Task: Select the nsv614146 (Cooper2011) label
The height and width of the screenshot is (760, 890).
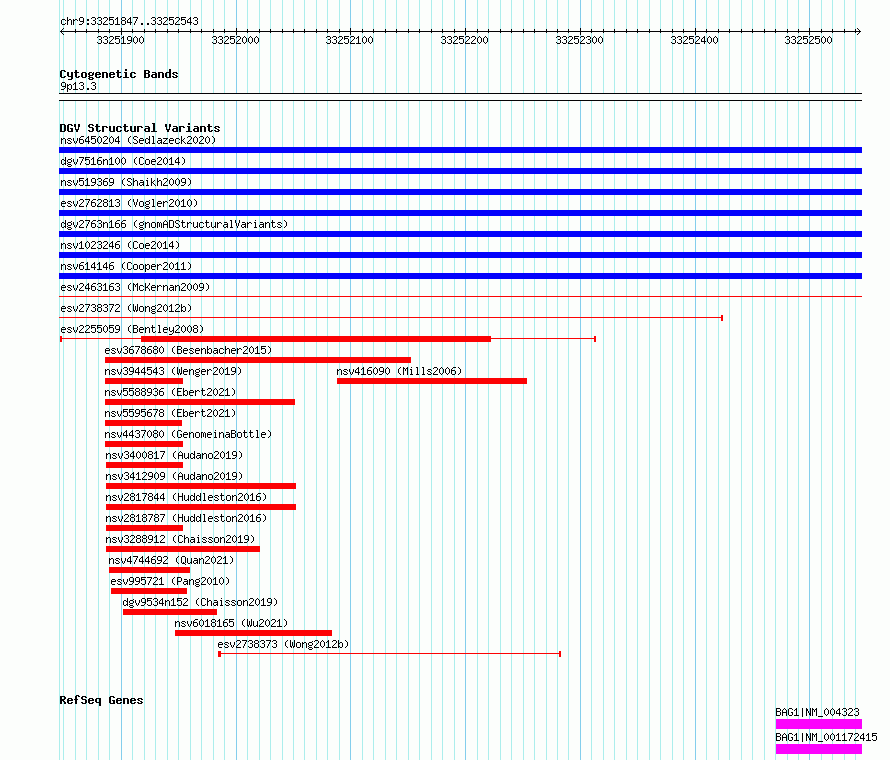Action: tap(126, 266)
